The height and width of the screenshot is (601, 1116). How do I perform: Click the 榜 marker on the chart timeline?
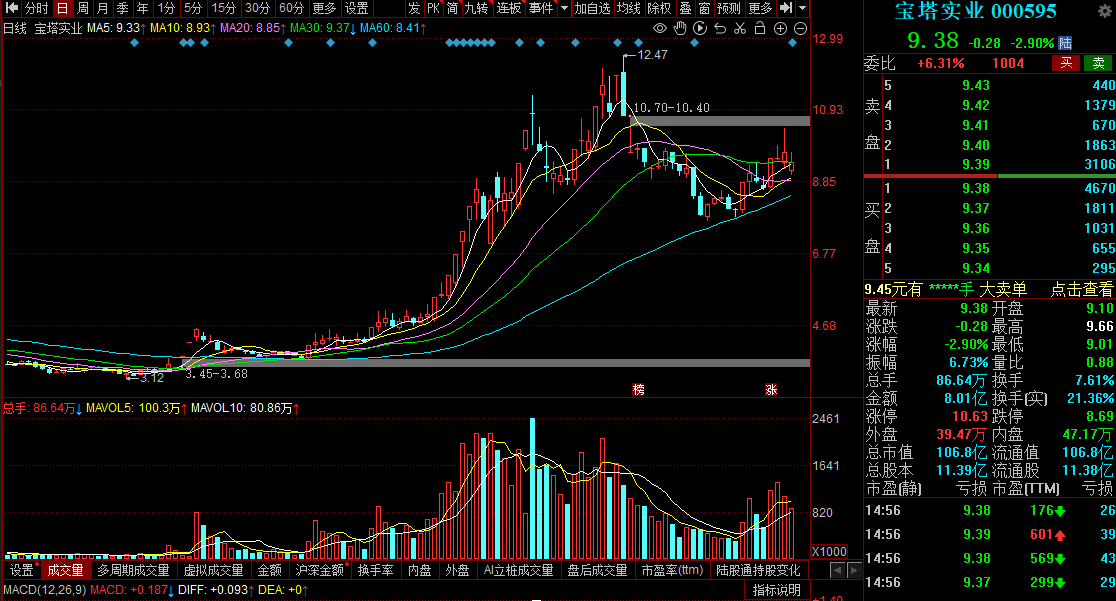[x=638, y=388]
